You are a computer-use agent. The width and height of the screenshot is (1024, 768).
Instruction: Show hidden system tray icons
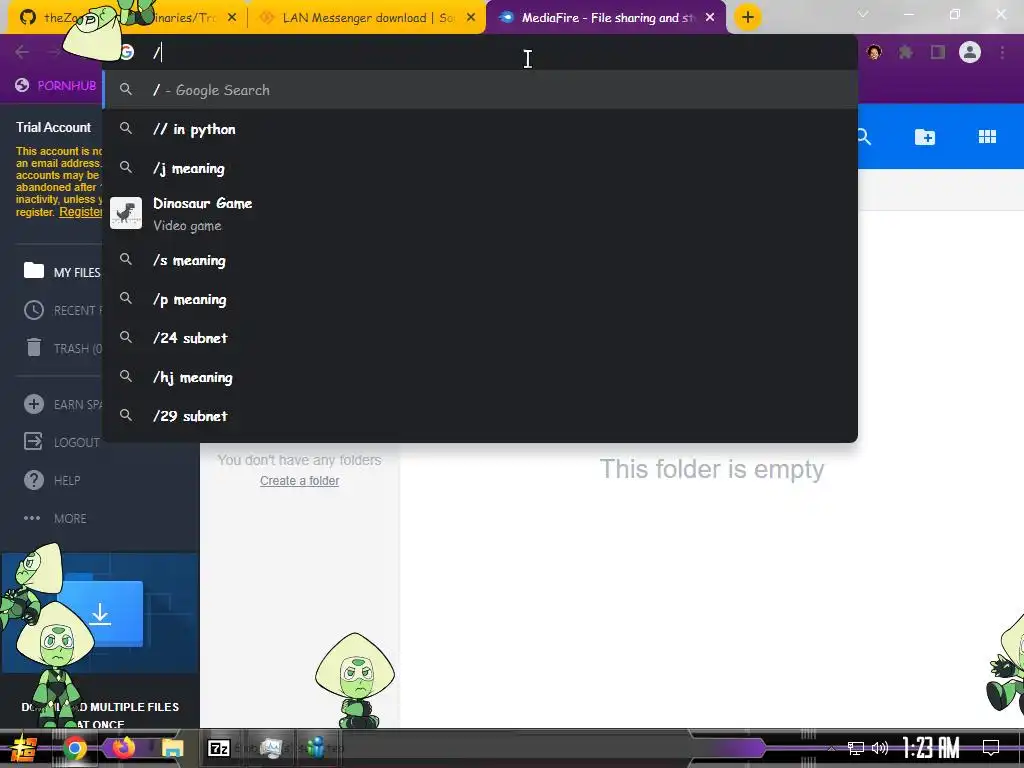point(831,748)
